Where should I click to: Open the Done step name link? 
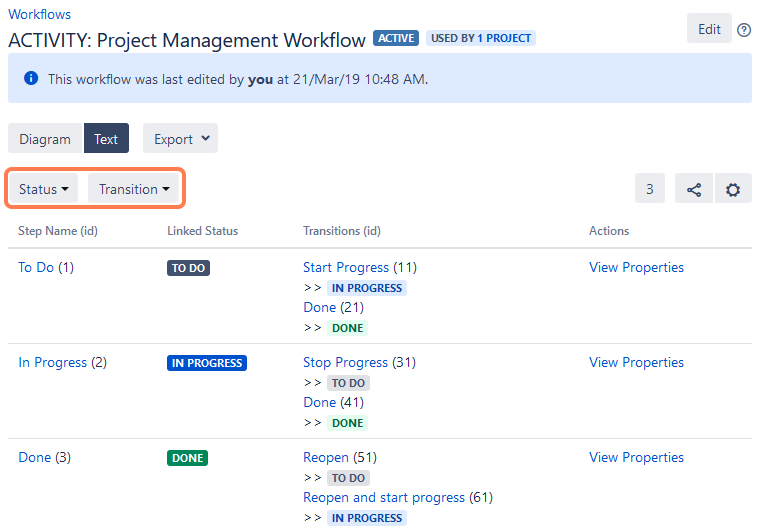pyautogui.click(x=35, y=457)
